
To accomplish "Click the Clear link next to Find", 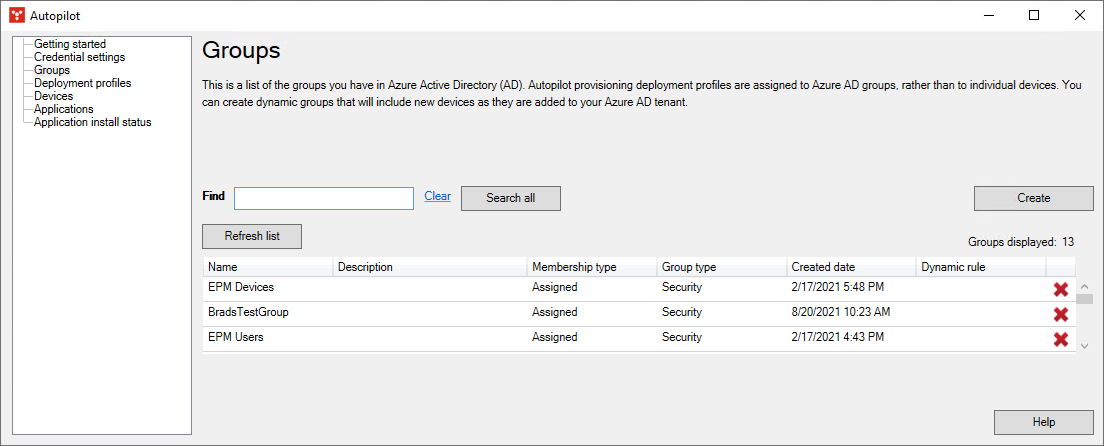I will (437, 196).
